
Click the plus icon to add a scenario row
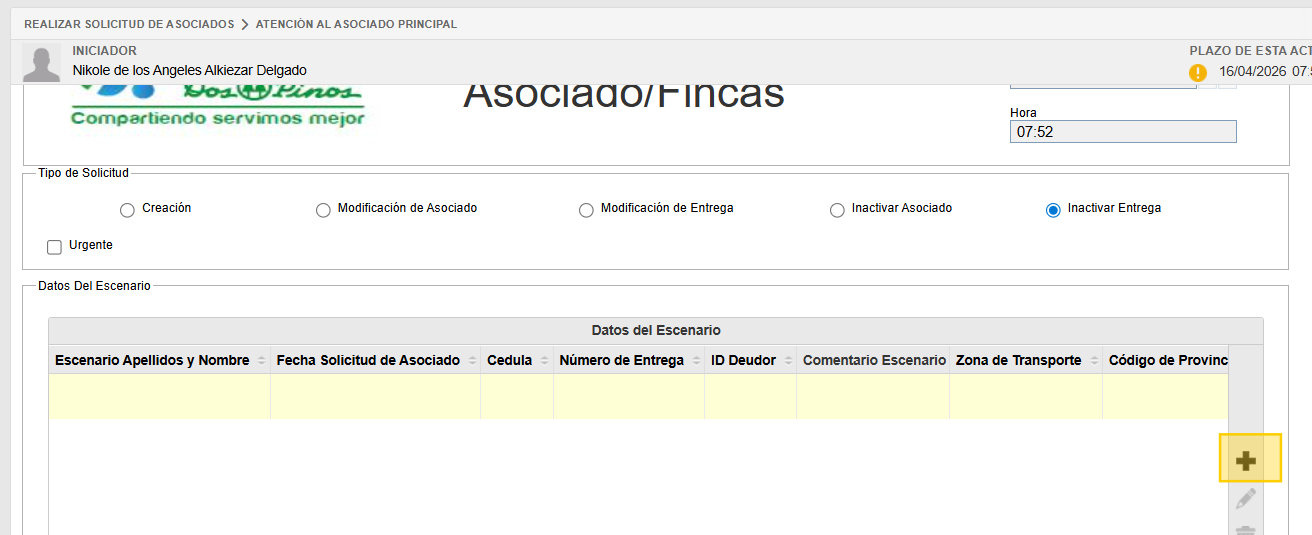tap(1246, 460)
